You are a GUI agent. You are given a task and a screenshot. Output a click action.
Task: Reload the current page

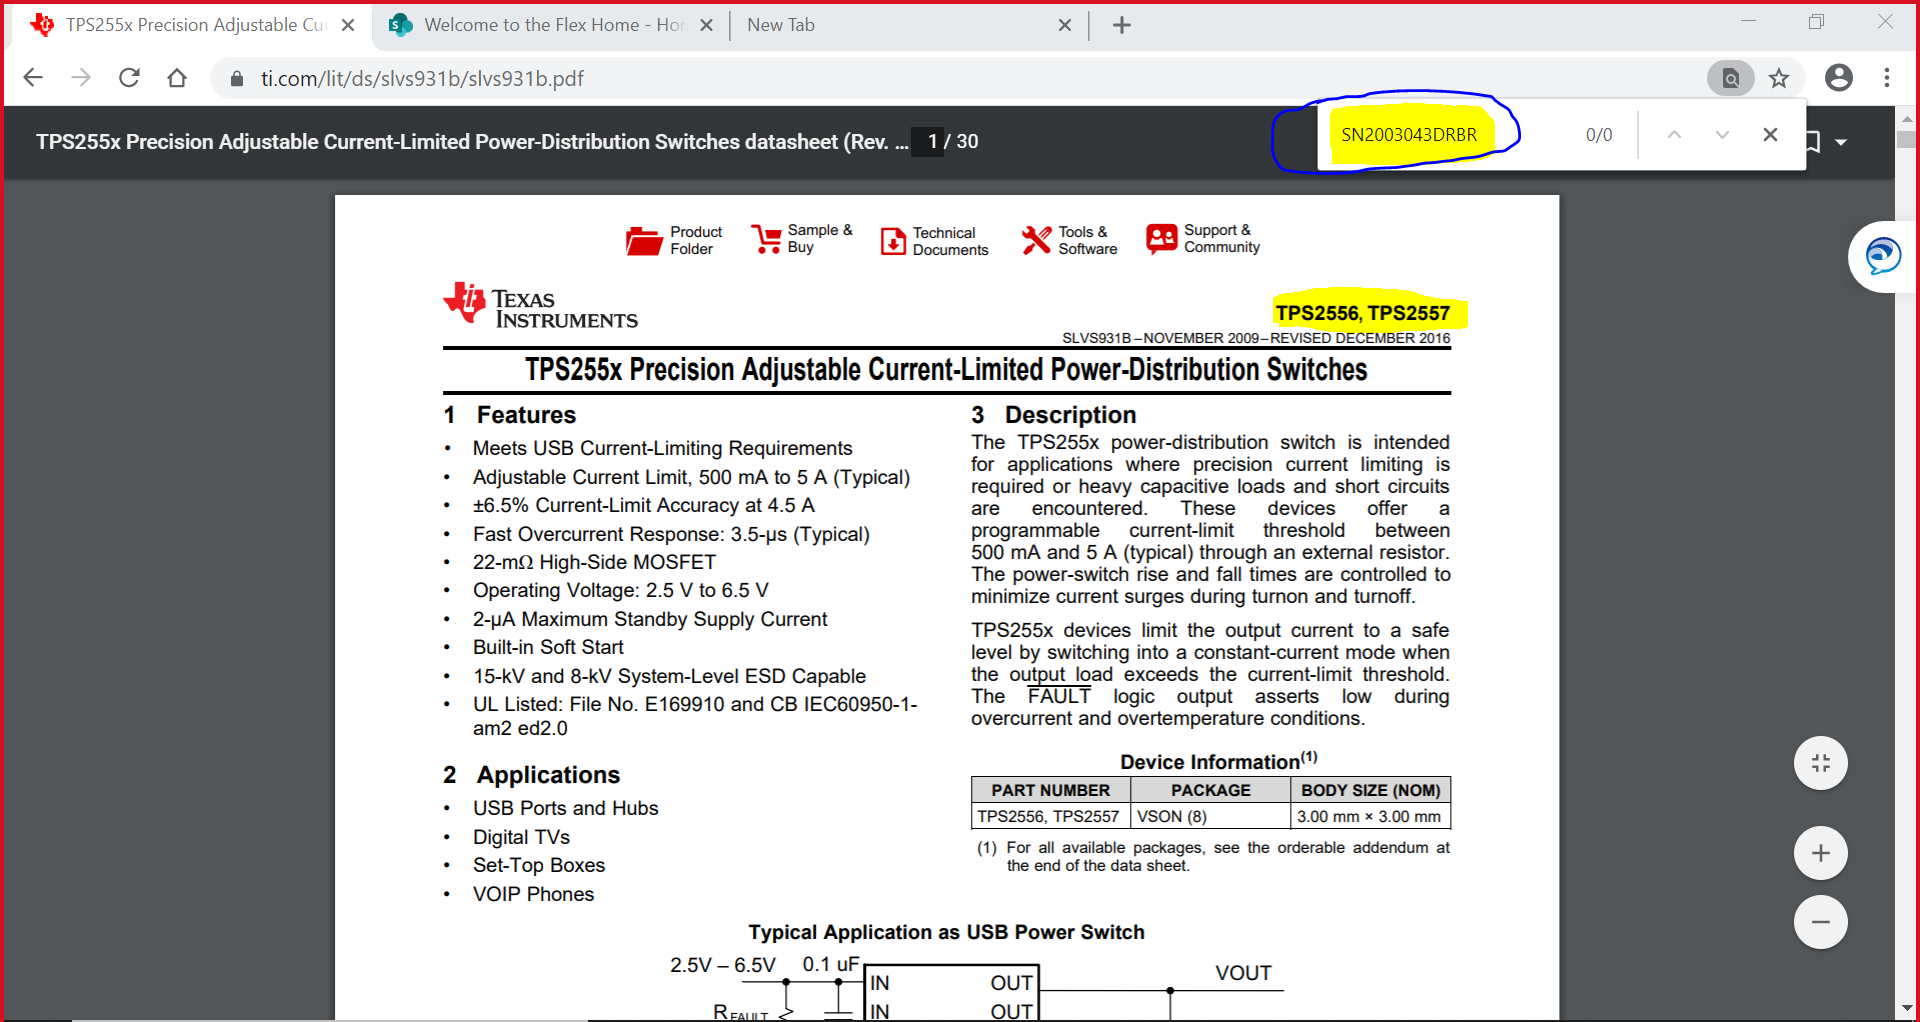point(129,78)
